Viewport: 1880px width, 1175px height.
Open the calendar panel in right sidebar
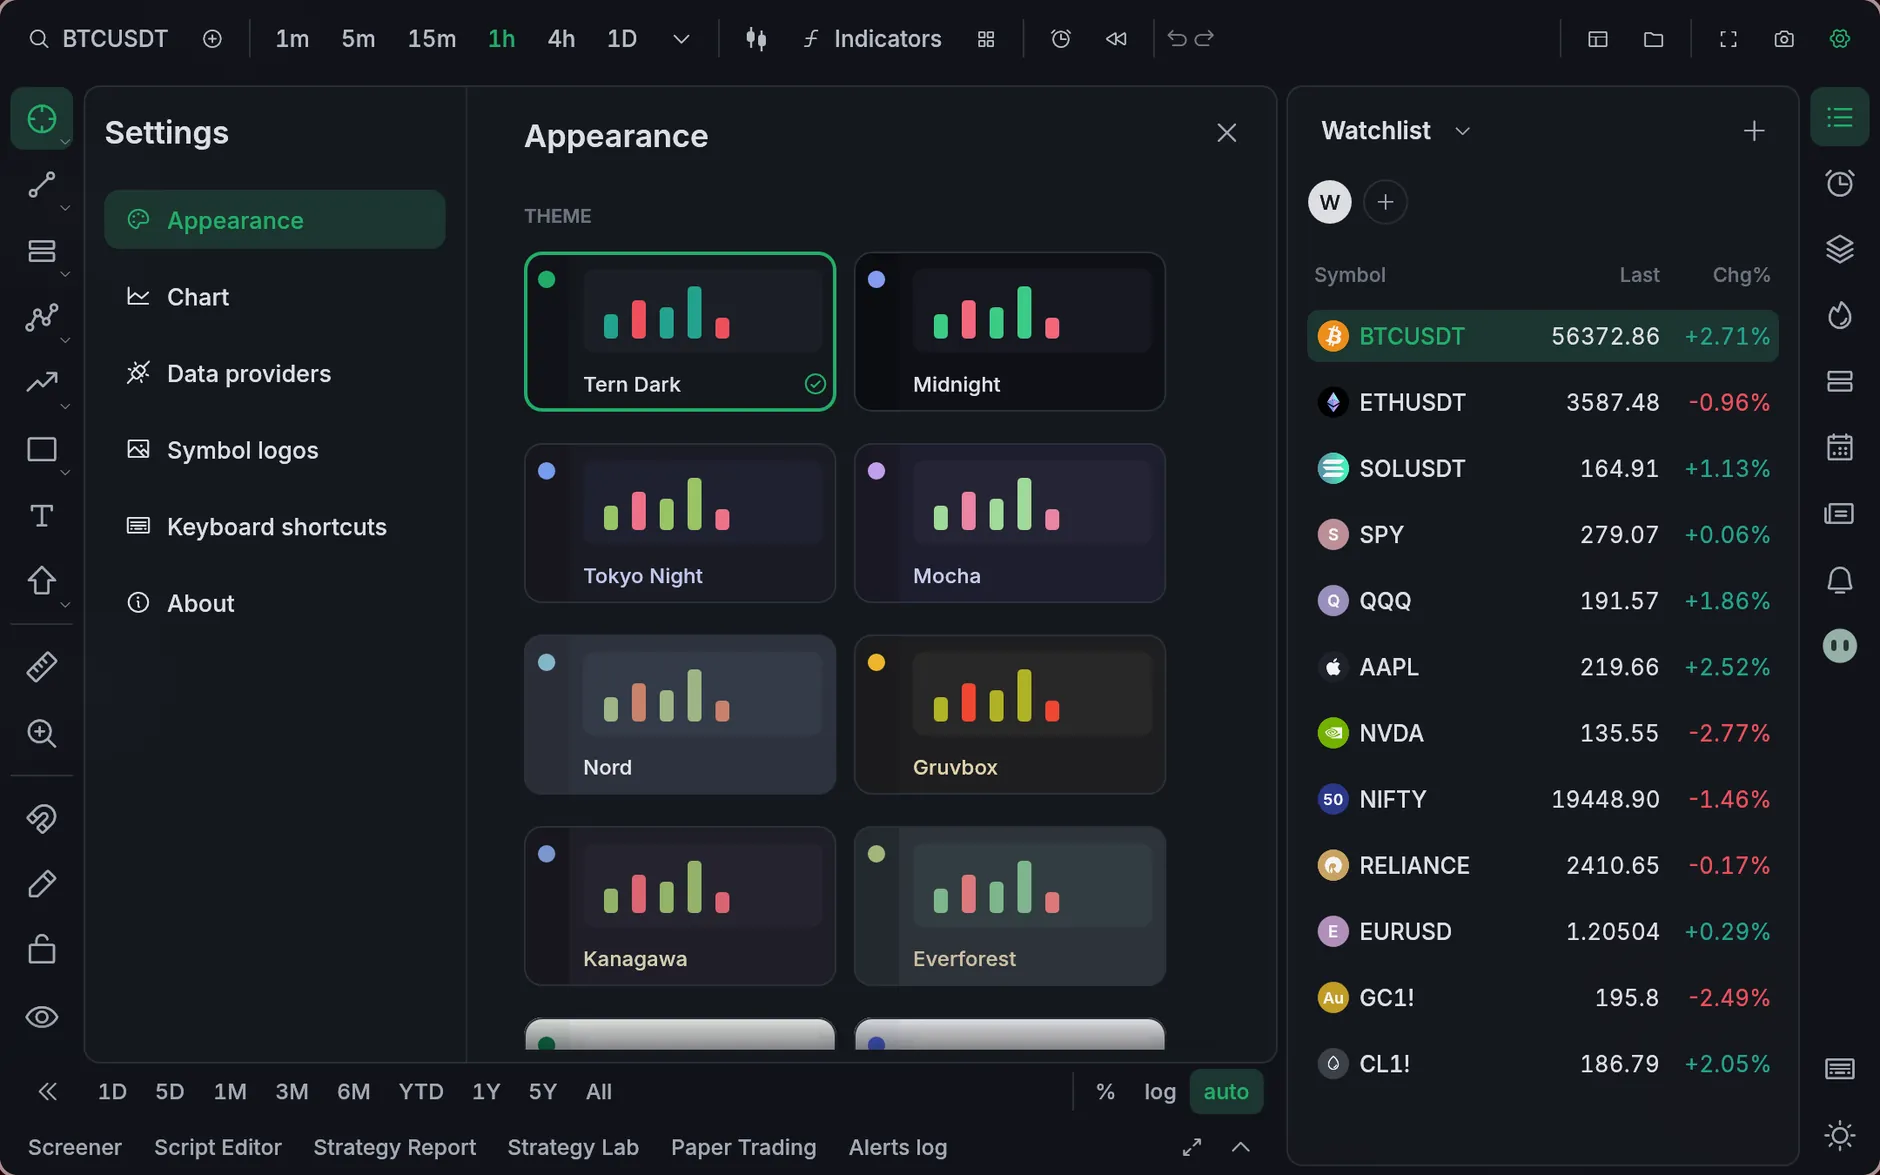pos(1840,447)
